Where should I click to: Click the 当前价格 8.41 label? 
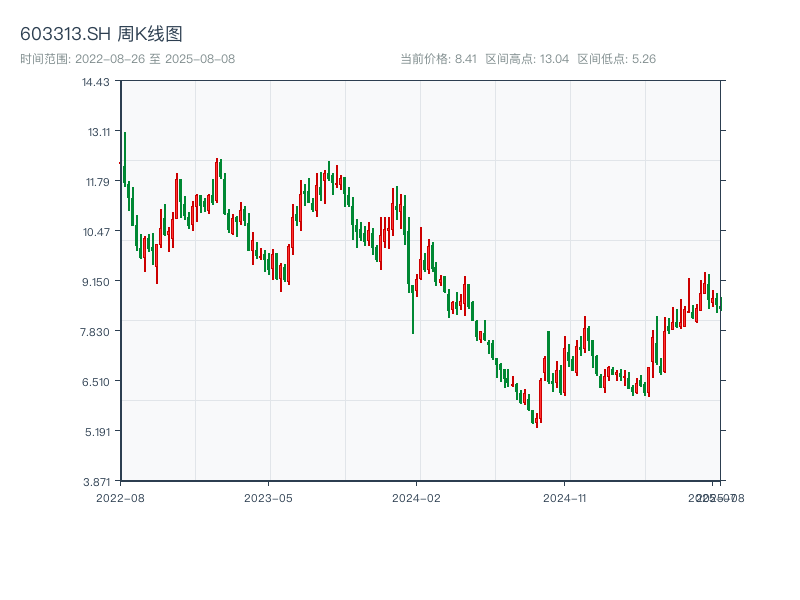[x=438, y=59]
